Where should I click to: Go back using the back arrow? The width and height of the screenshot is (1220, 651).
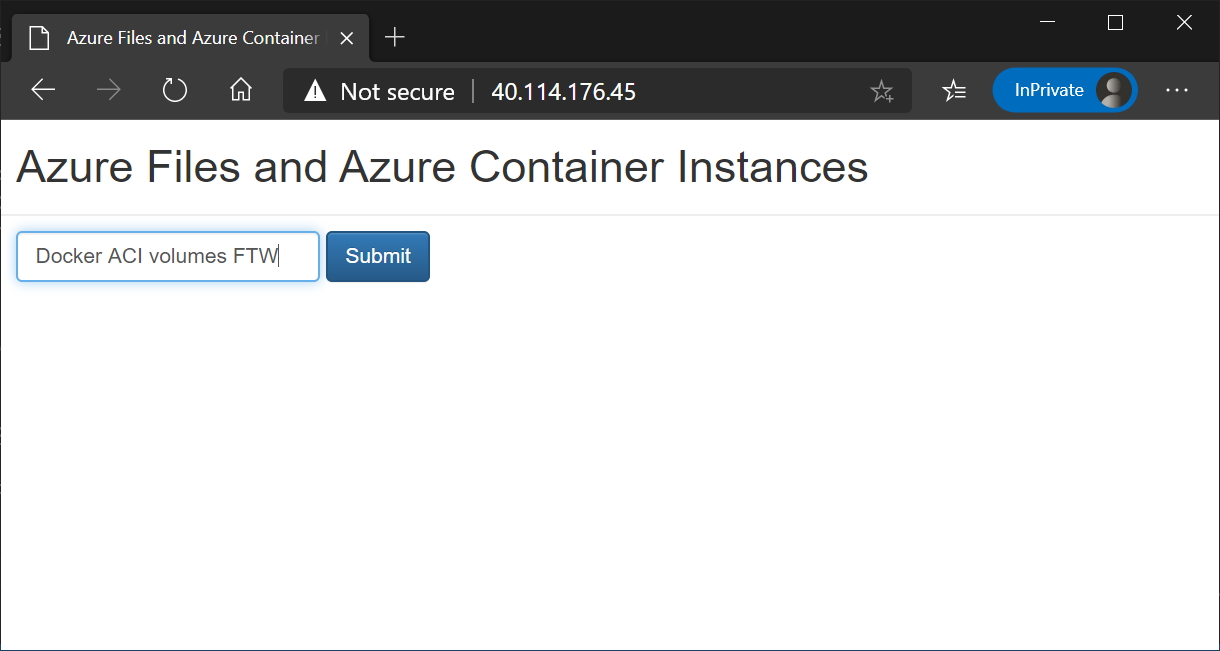point(43,91)
